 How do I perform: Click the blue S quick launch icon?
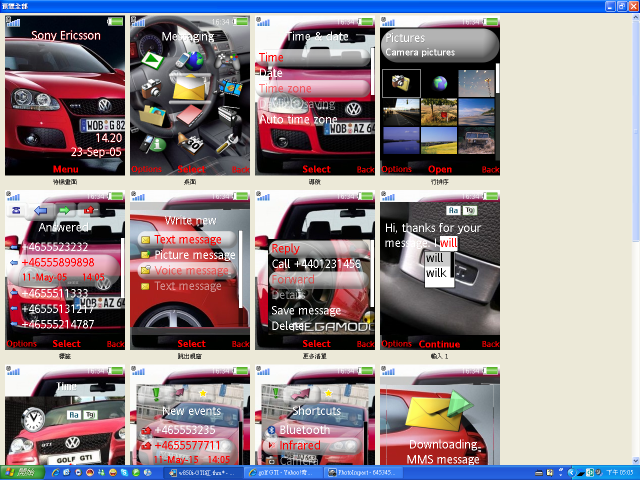tap(124, 473)
